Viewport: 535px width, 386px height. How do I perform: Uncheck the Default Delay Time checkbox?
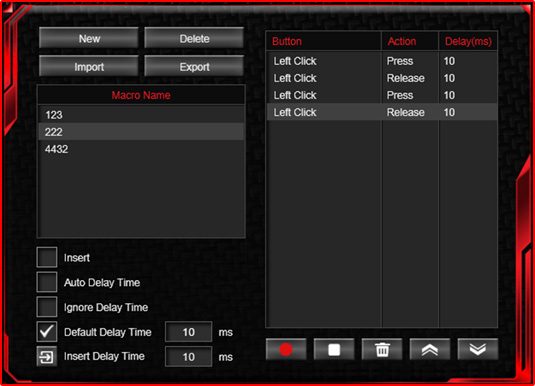47,332
